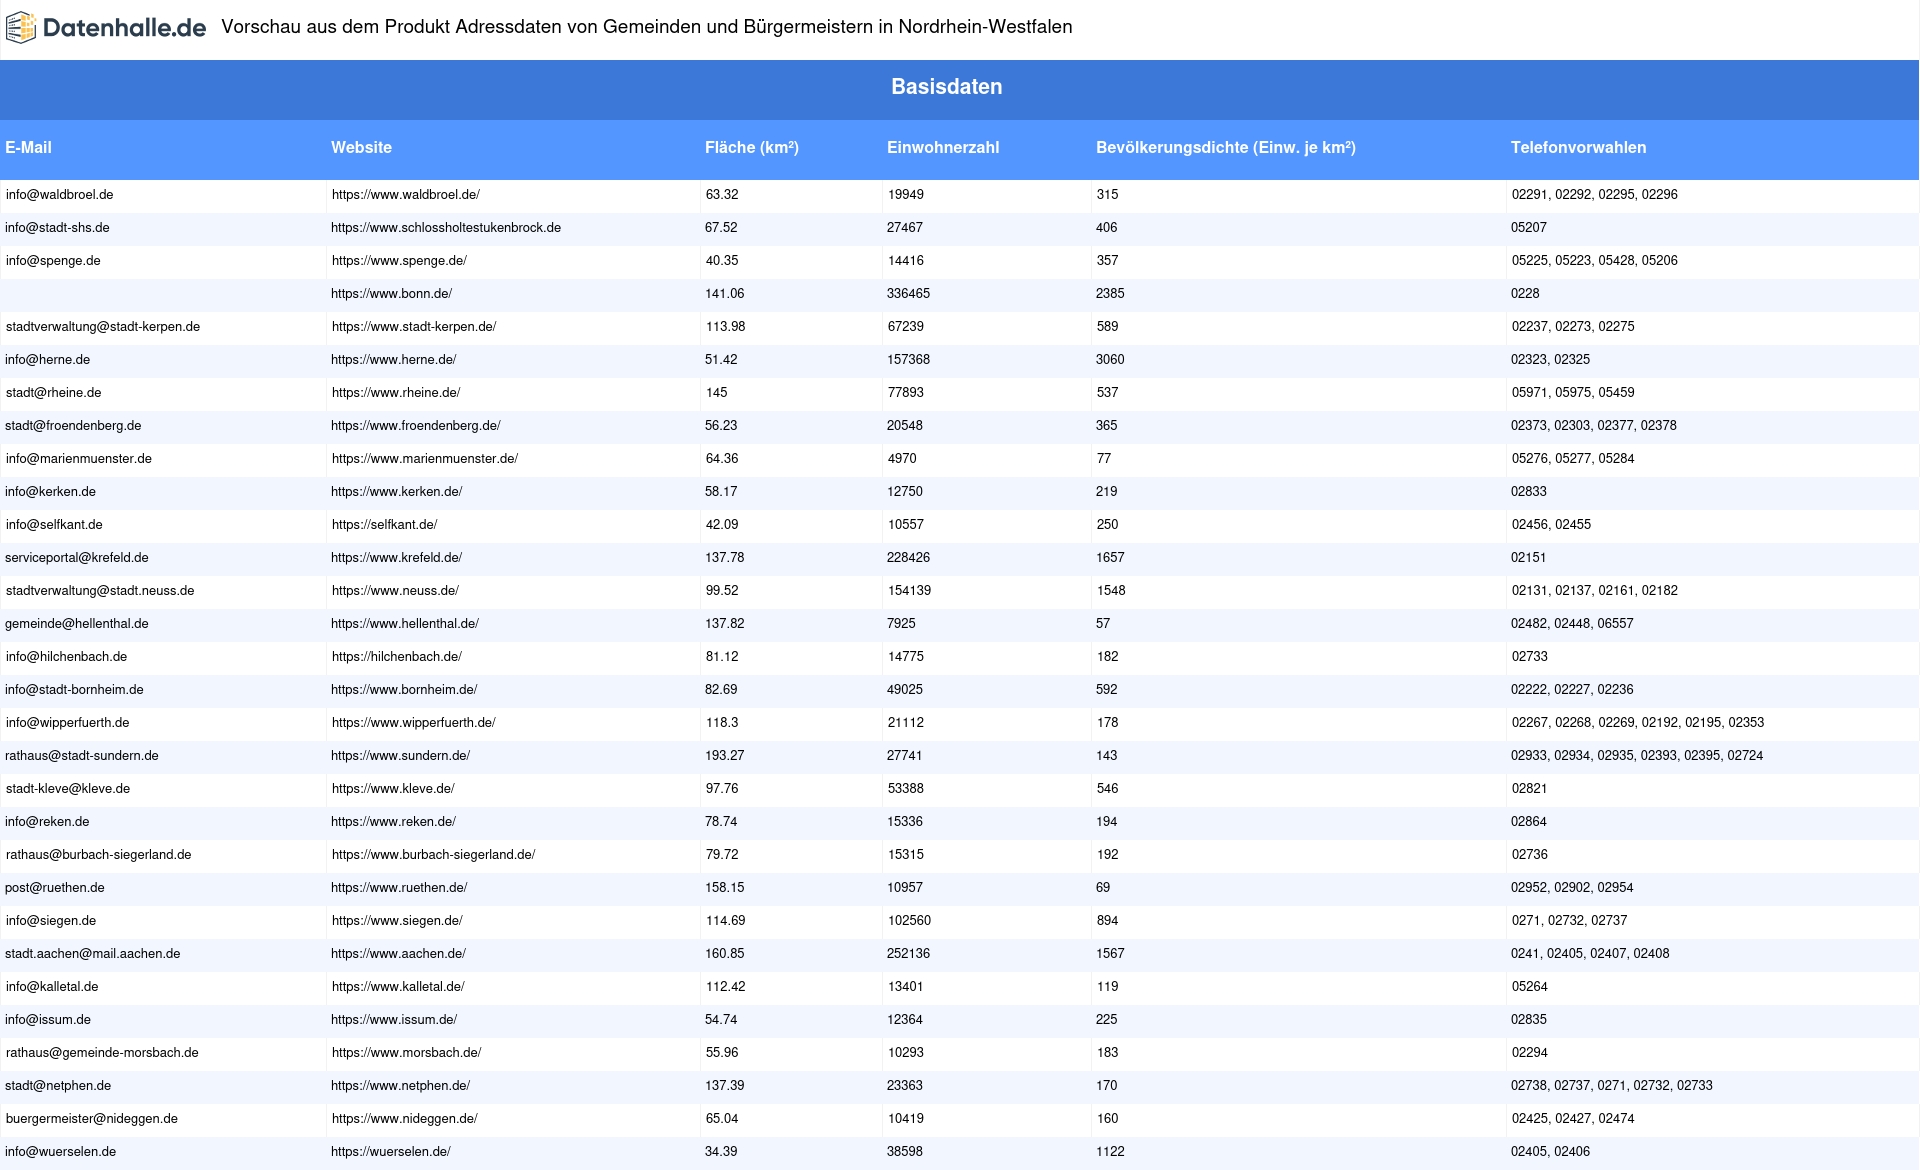Select density value 1122
The height and width of the screenshot is (1170, 1920).
(1110, 1152)
